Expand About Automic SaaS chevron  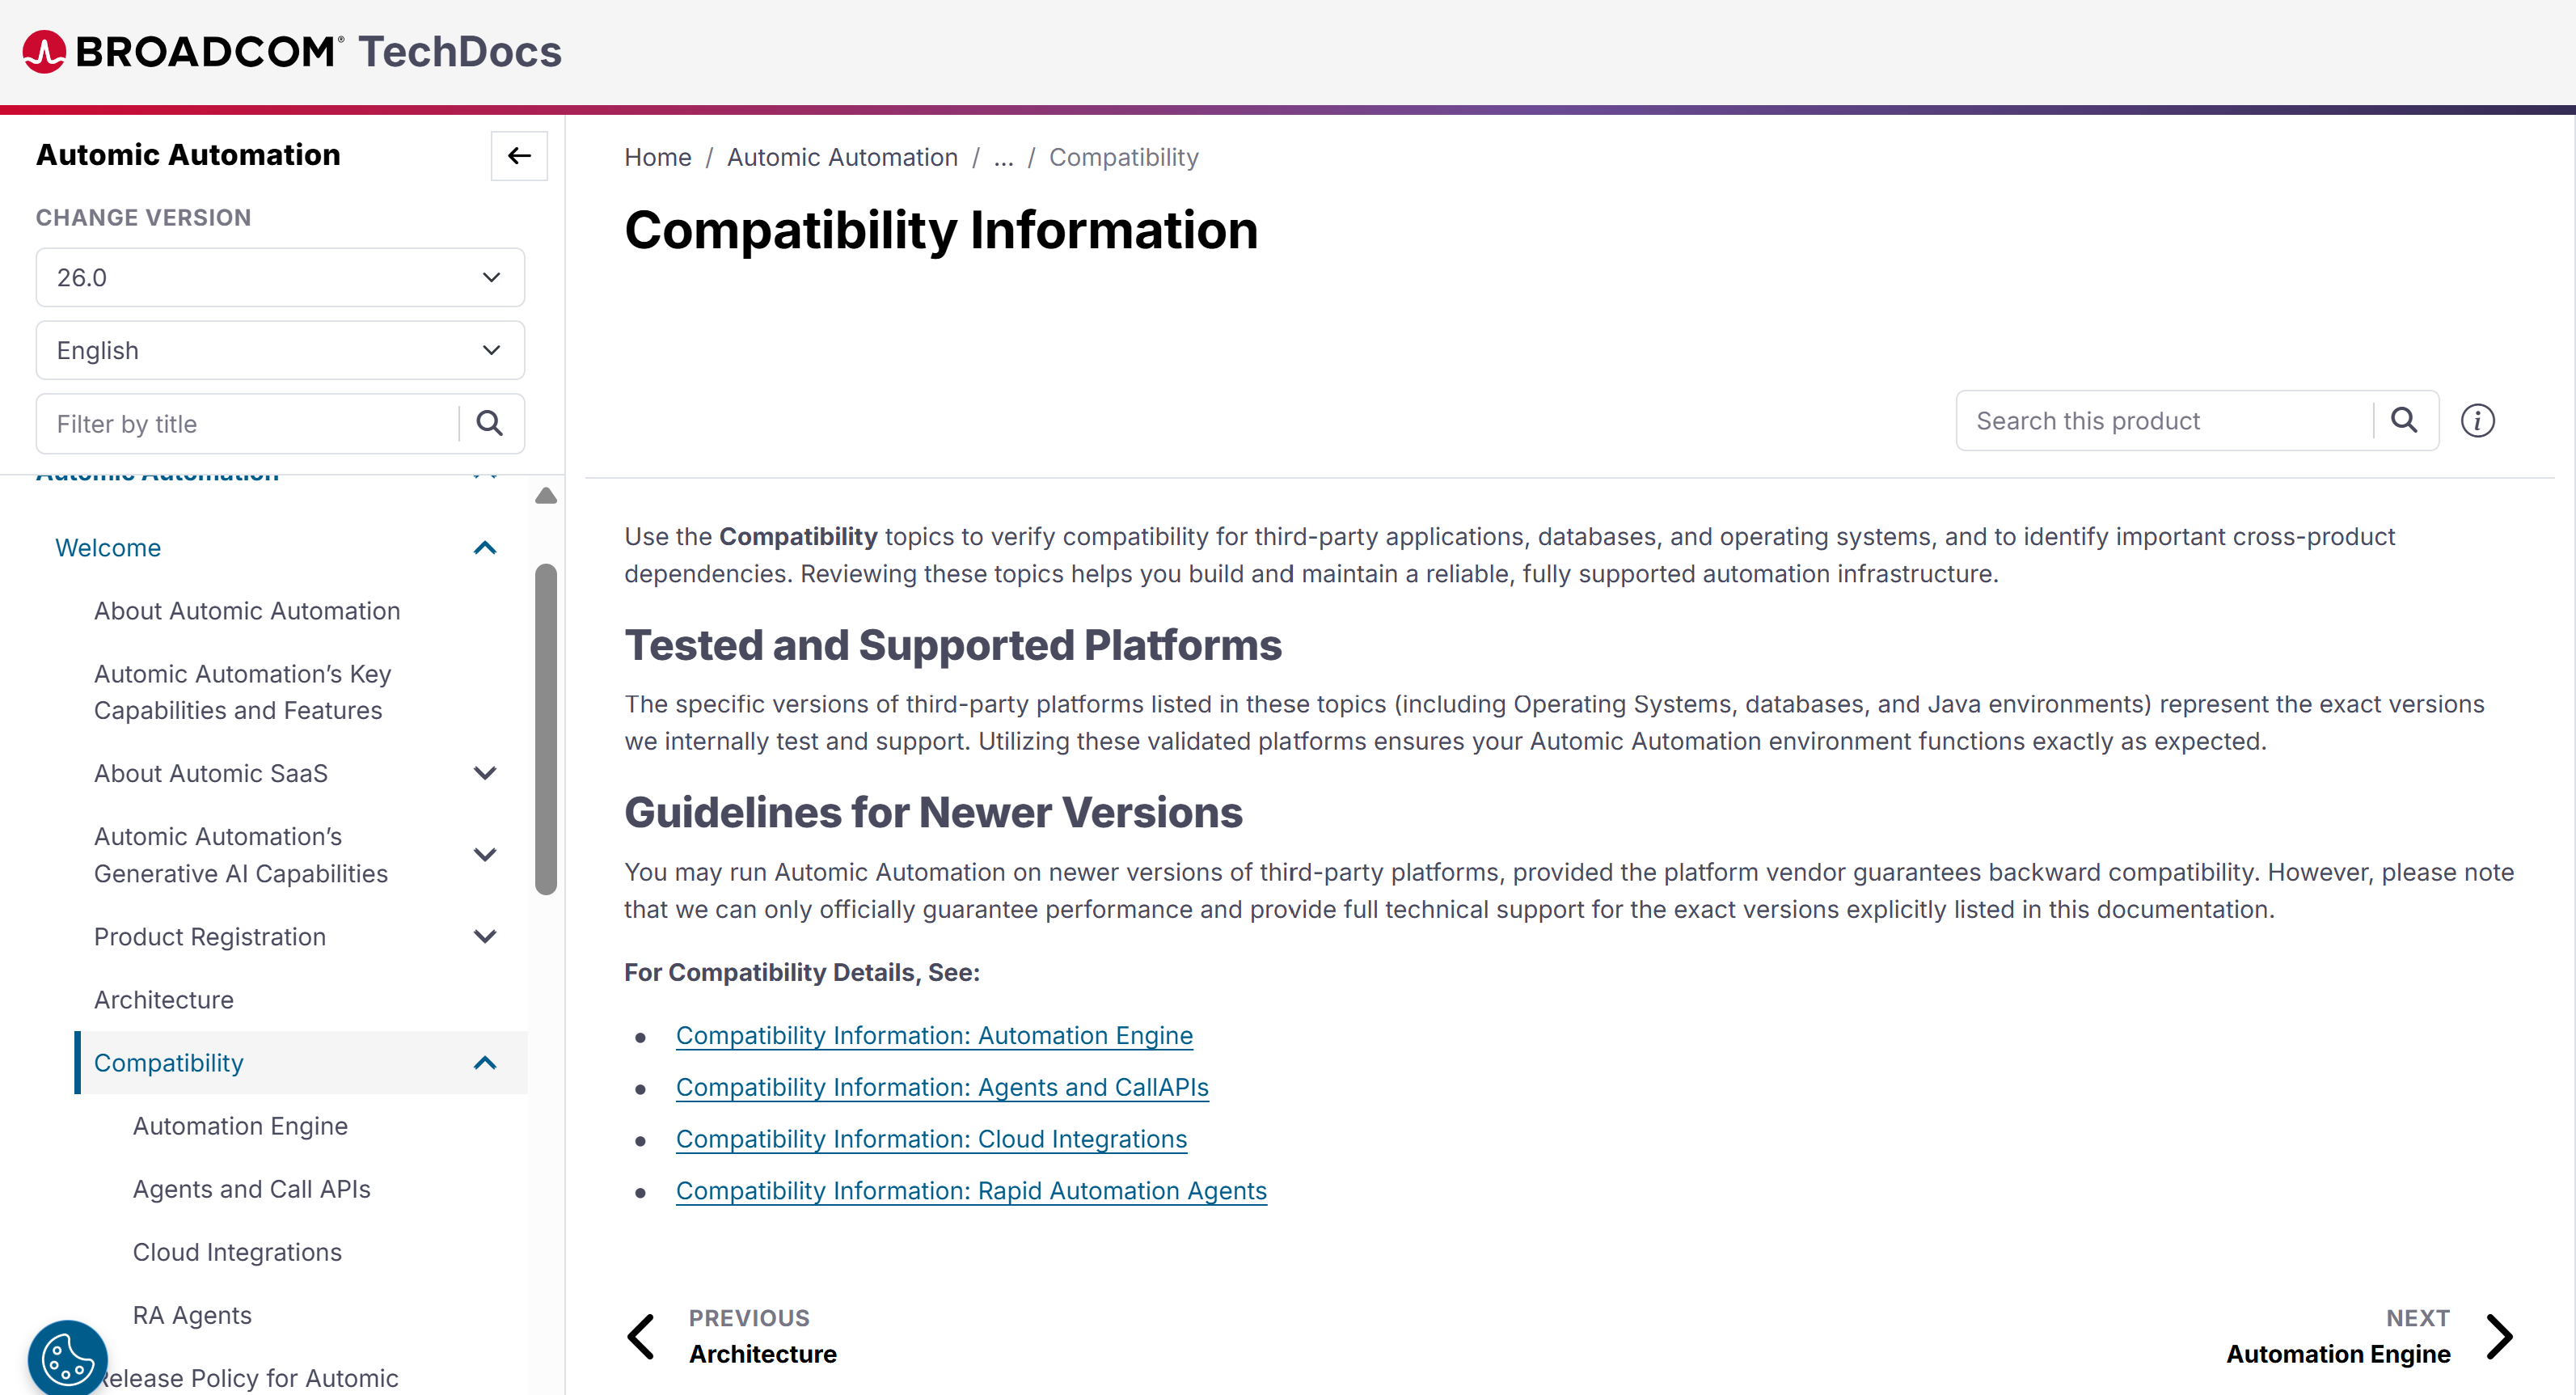tap(485, 773)
